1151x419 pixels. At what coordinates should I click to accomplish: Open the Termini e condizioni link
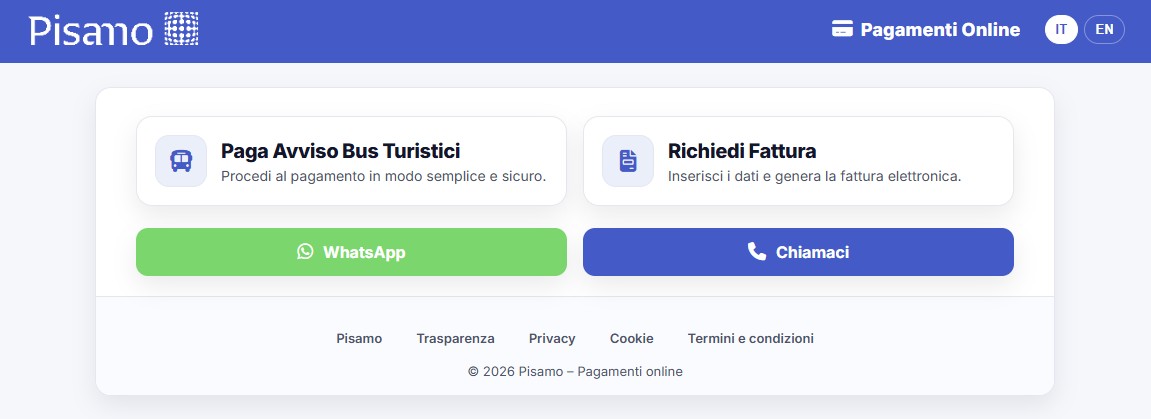[750, 339]
